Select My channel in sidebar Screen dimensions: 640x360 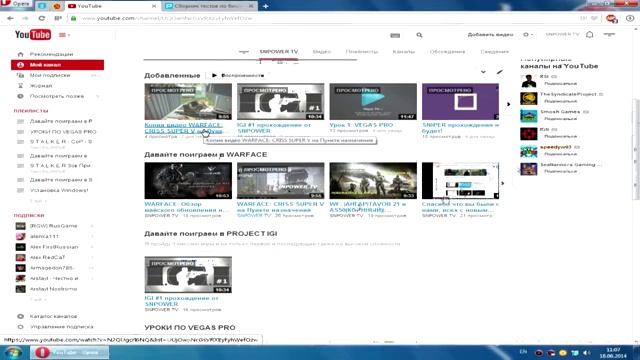coord(58,65)
